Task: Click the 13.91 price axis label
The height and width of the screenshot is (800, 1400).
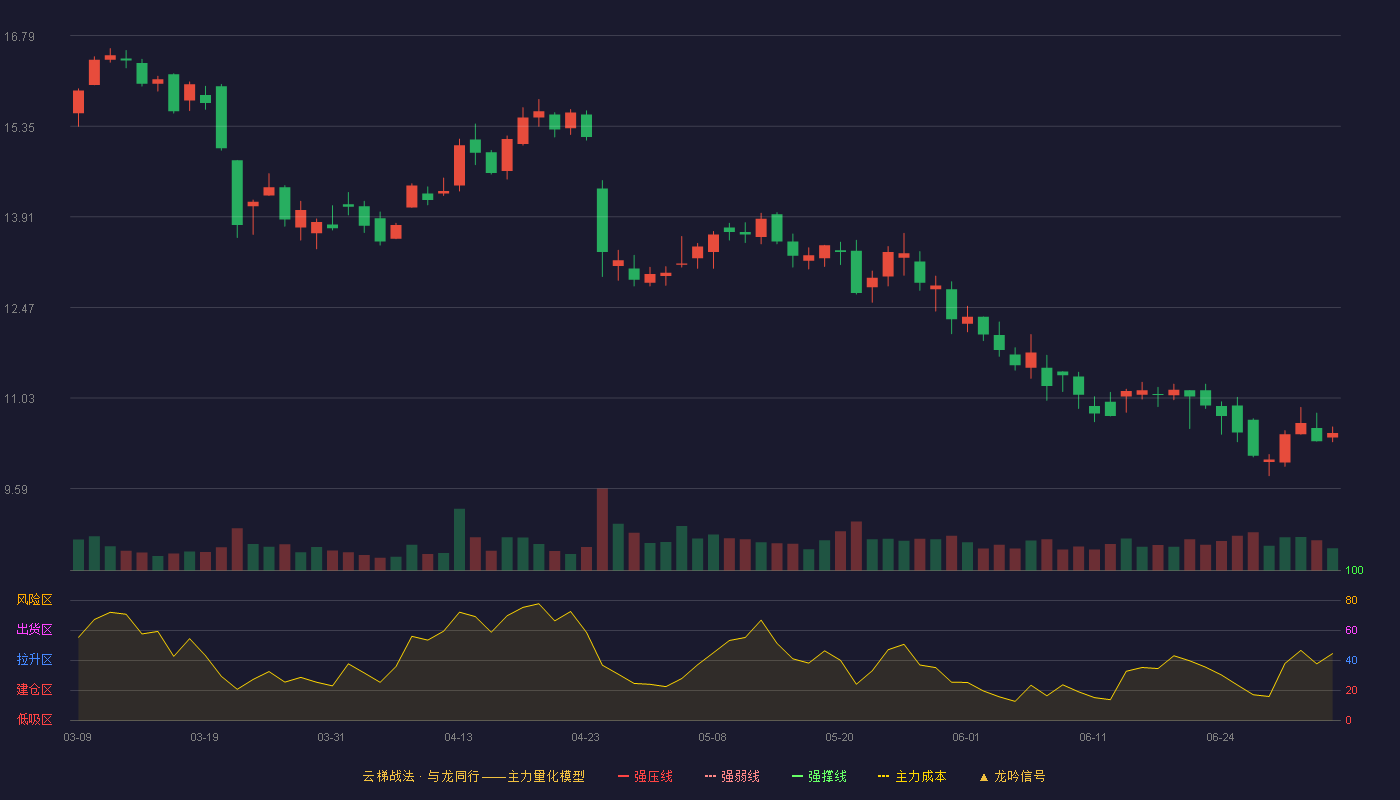Action: click(19, 218)
